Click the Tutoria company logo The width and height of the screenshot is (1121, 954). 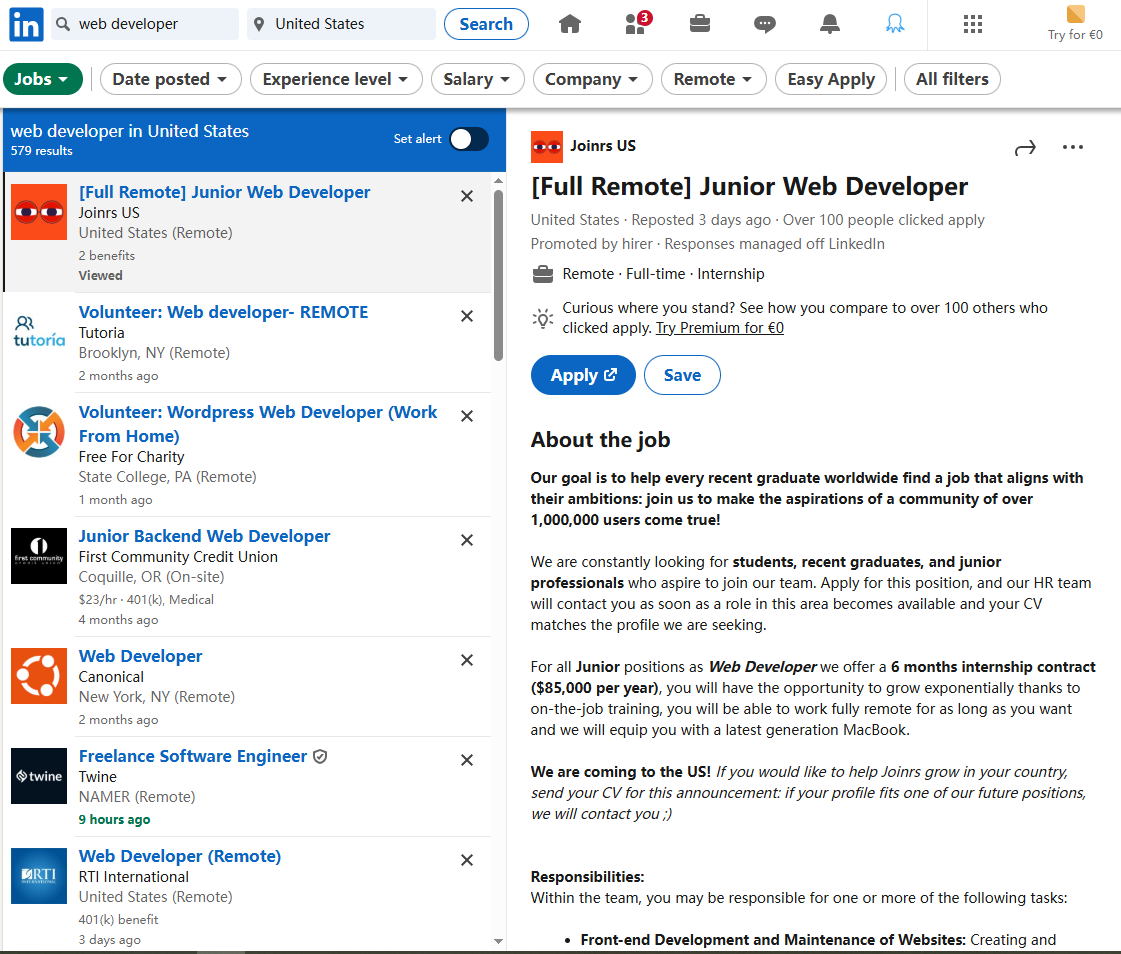click(39, 332)
